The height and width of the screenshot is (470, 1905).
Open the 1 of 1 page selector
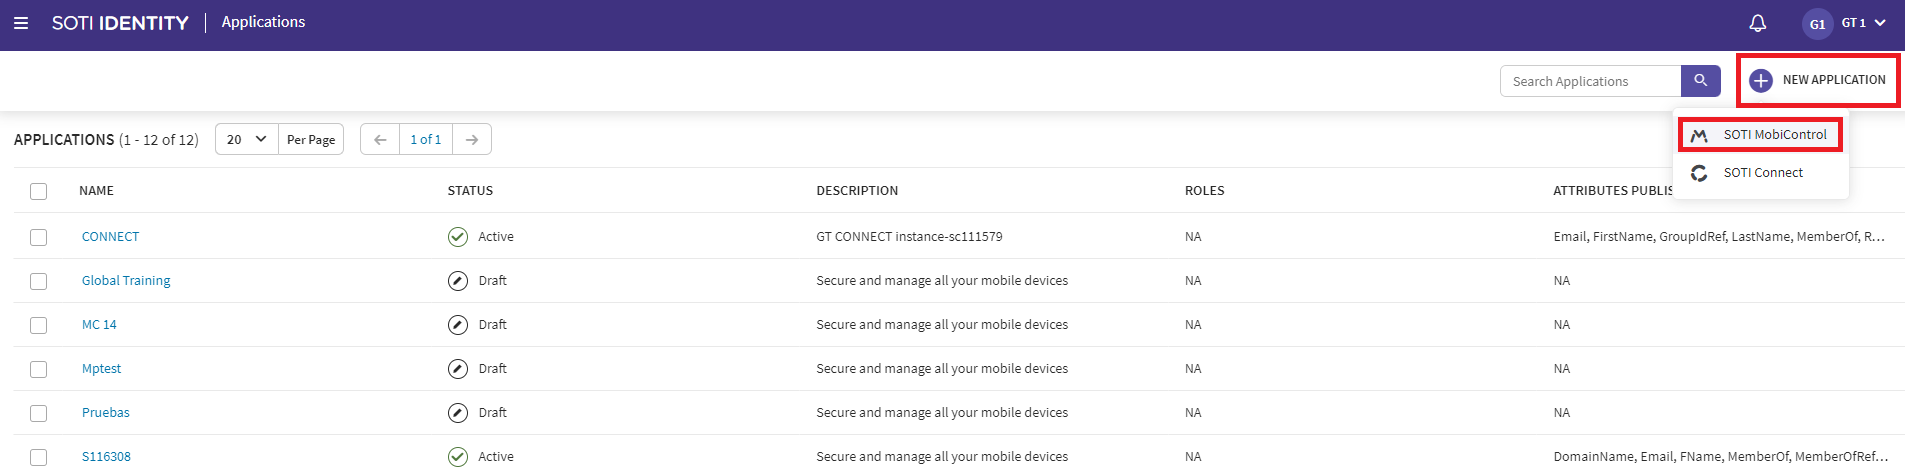click(x=426, y=140)
